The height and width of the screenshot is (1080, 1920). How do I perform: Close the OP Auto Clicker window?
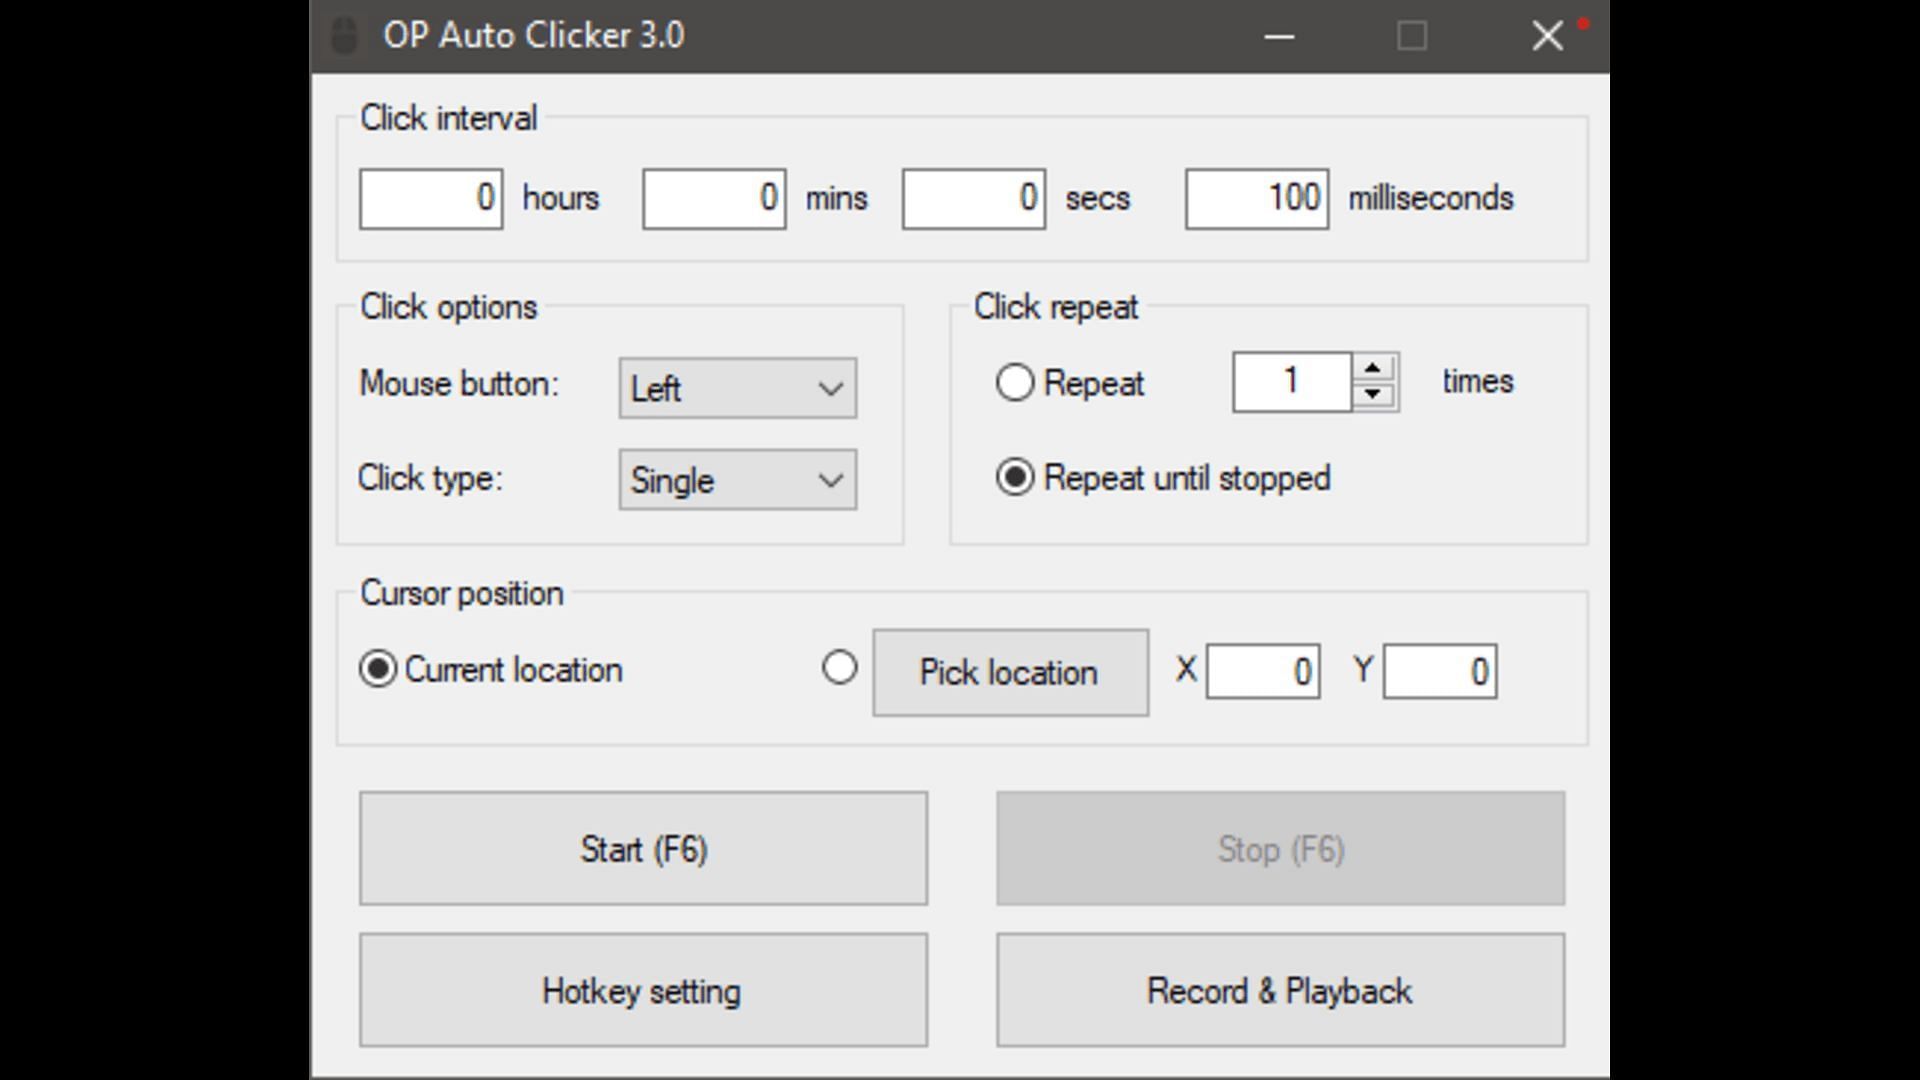[1547, 37]
